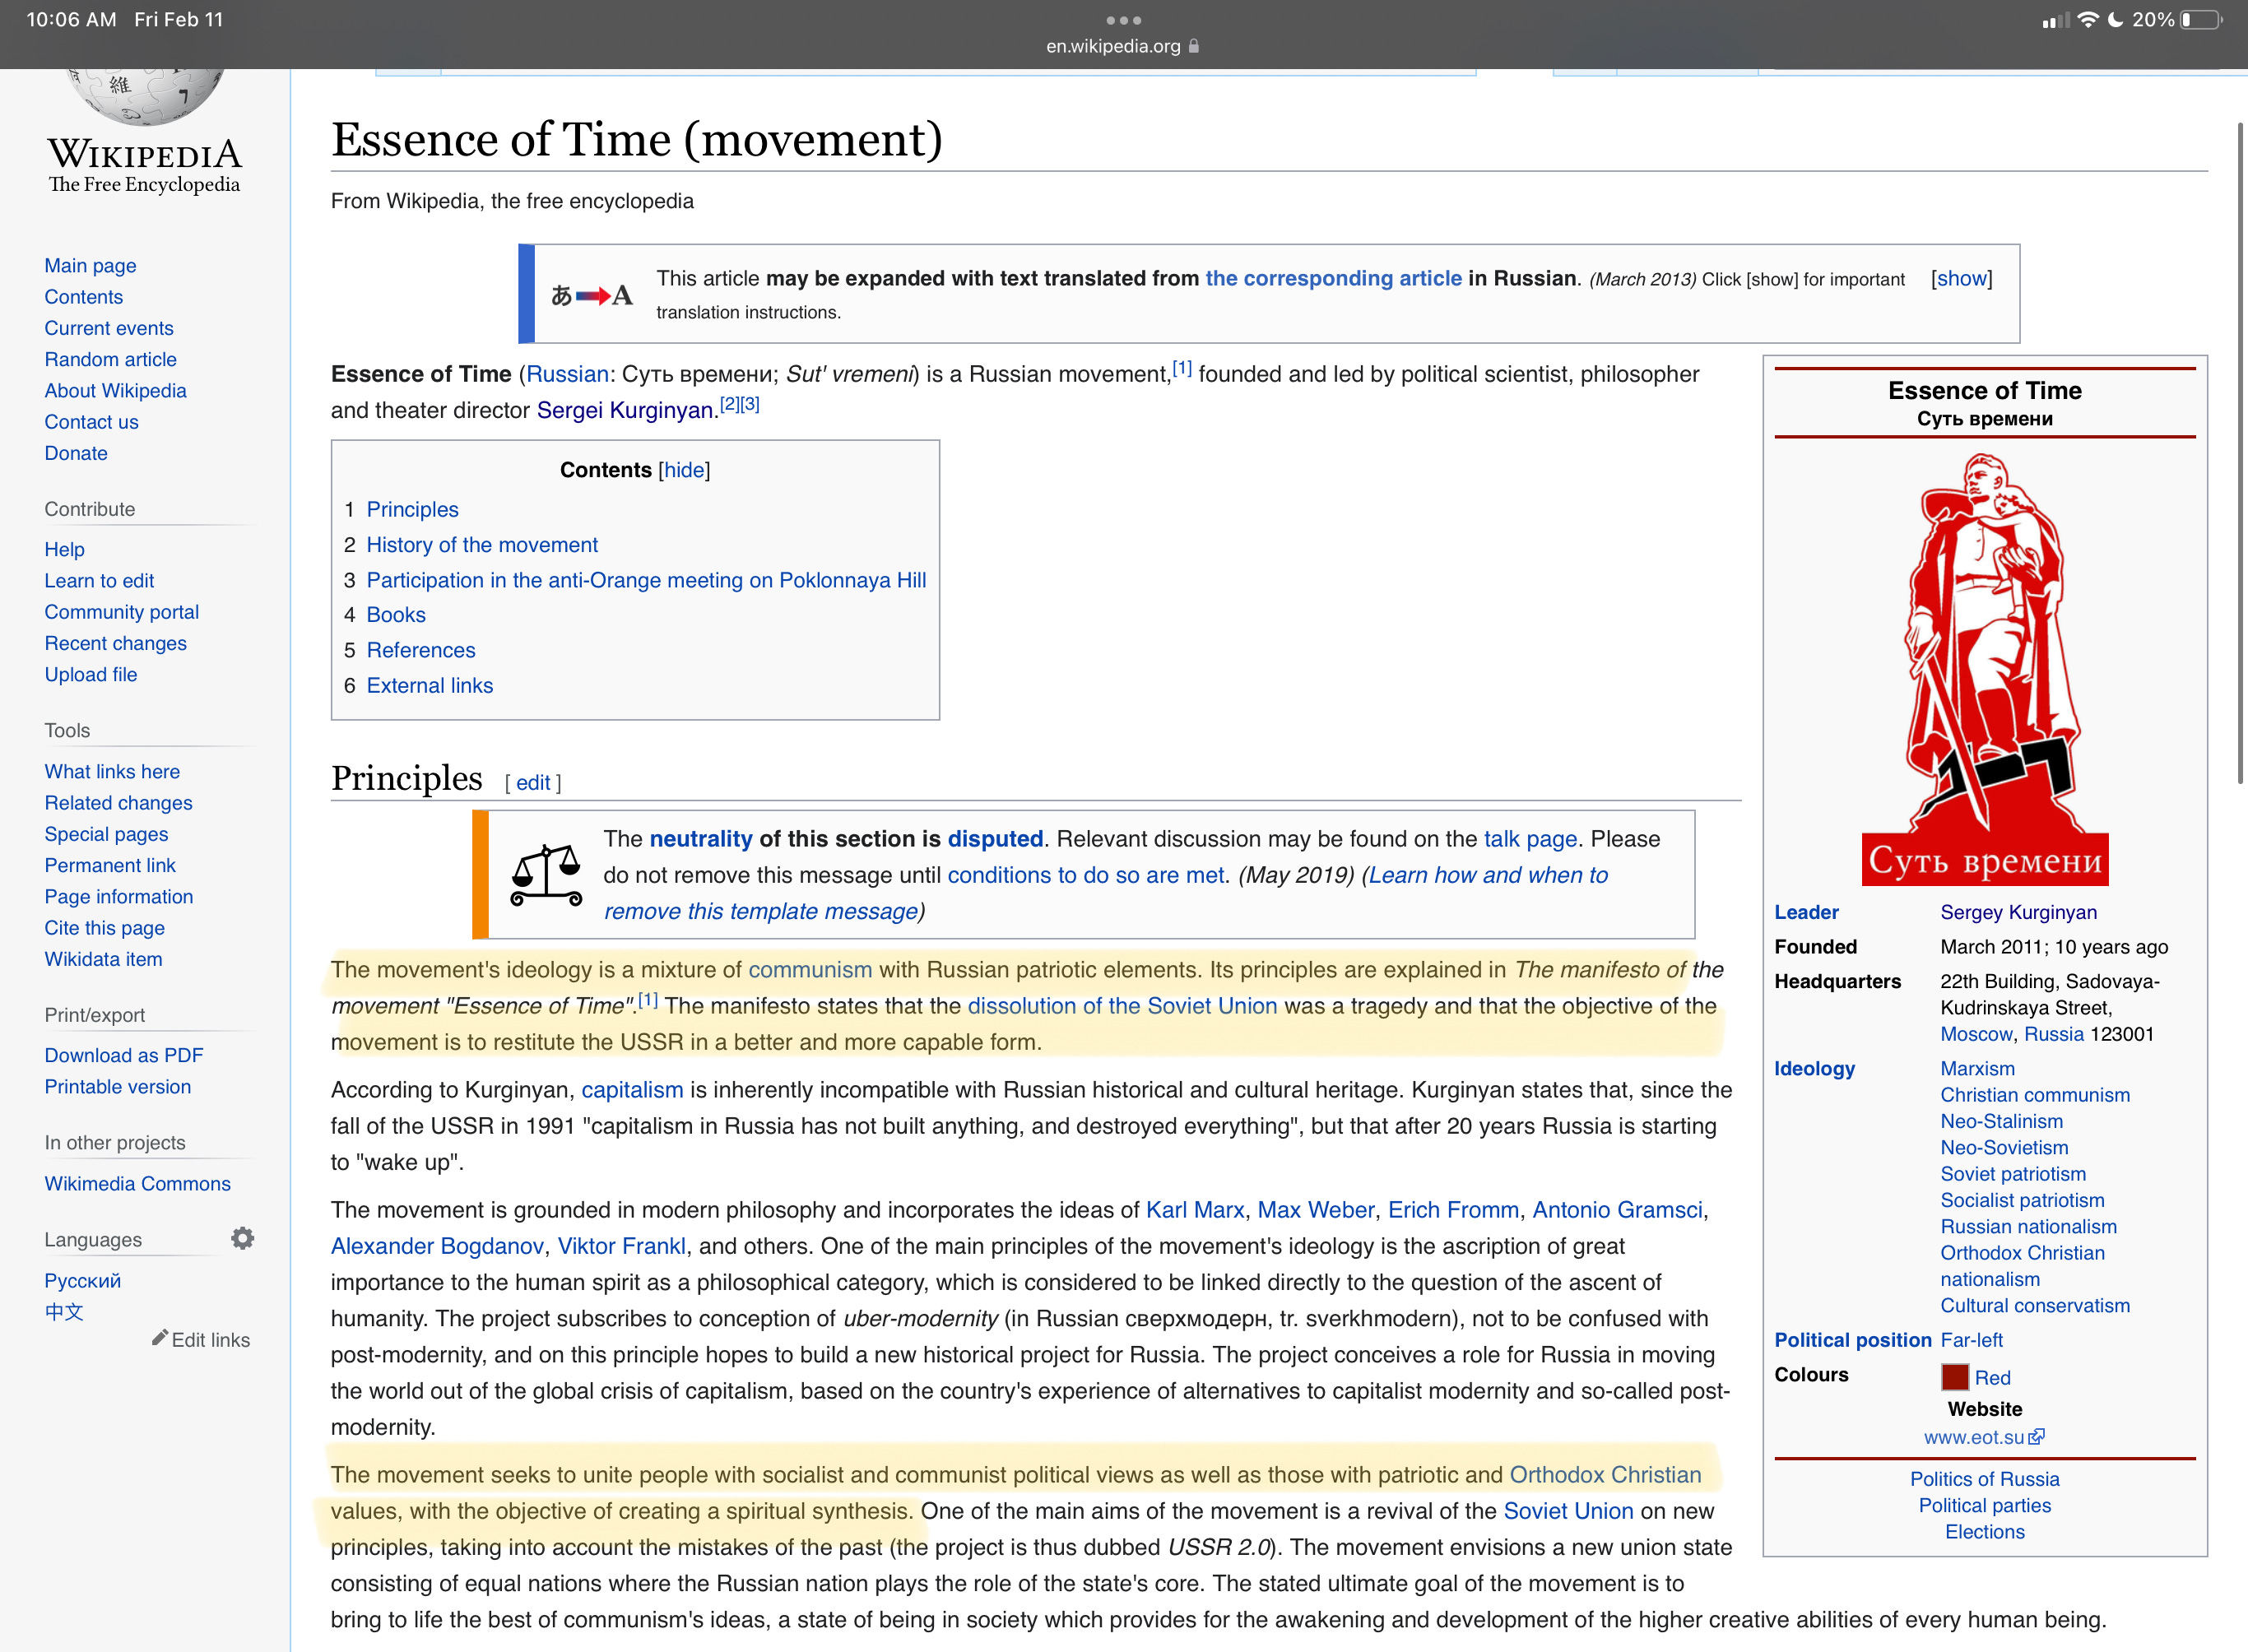Click the external link icon after www.eot.su
Screen dimensions: 2248x1652
point(2036,1437)
